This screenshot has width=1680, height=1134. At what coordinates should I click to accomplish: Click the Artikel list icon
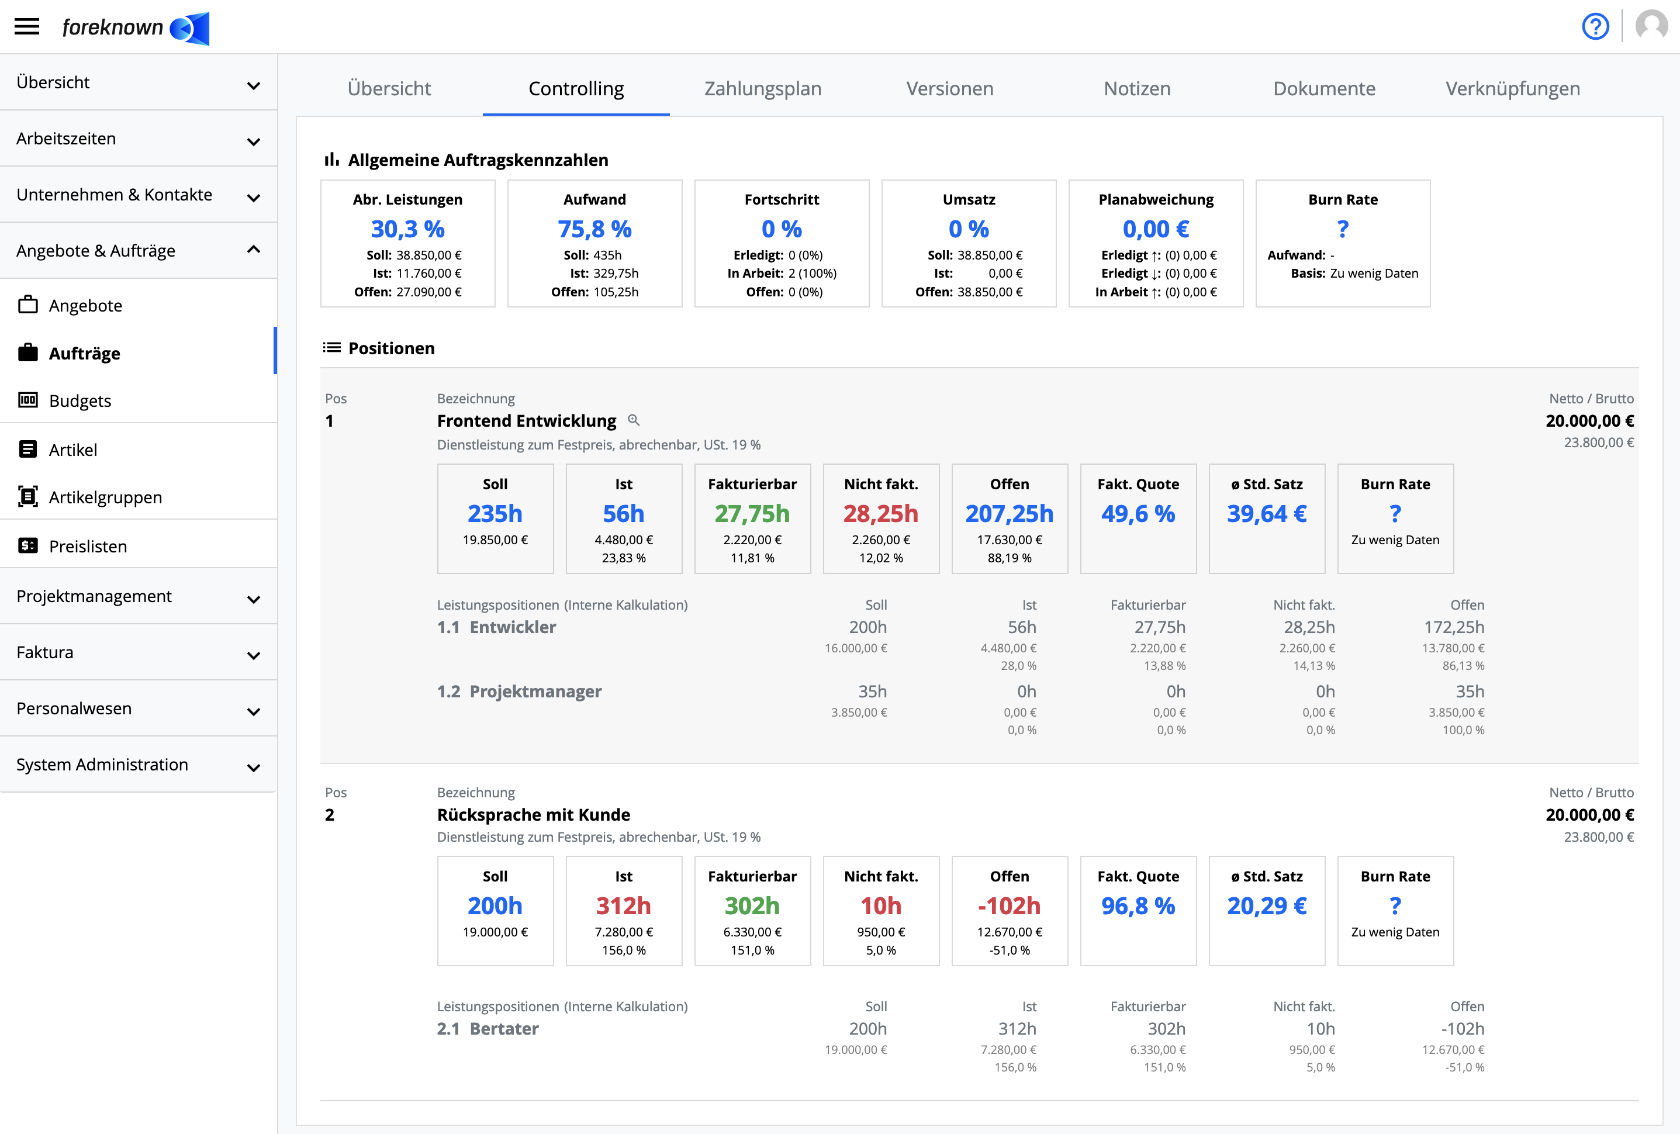tap(28, 449)
